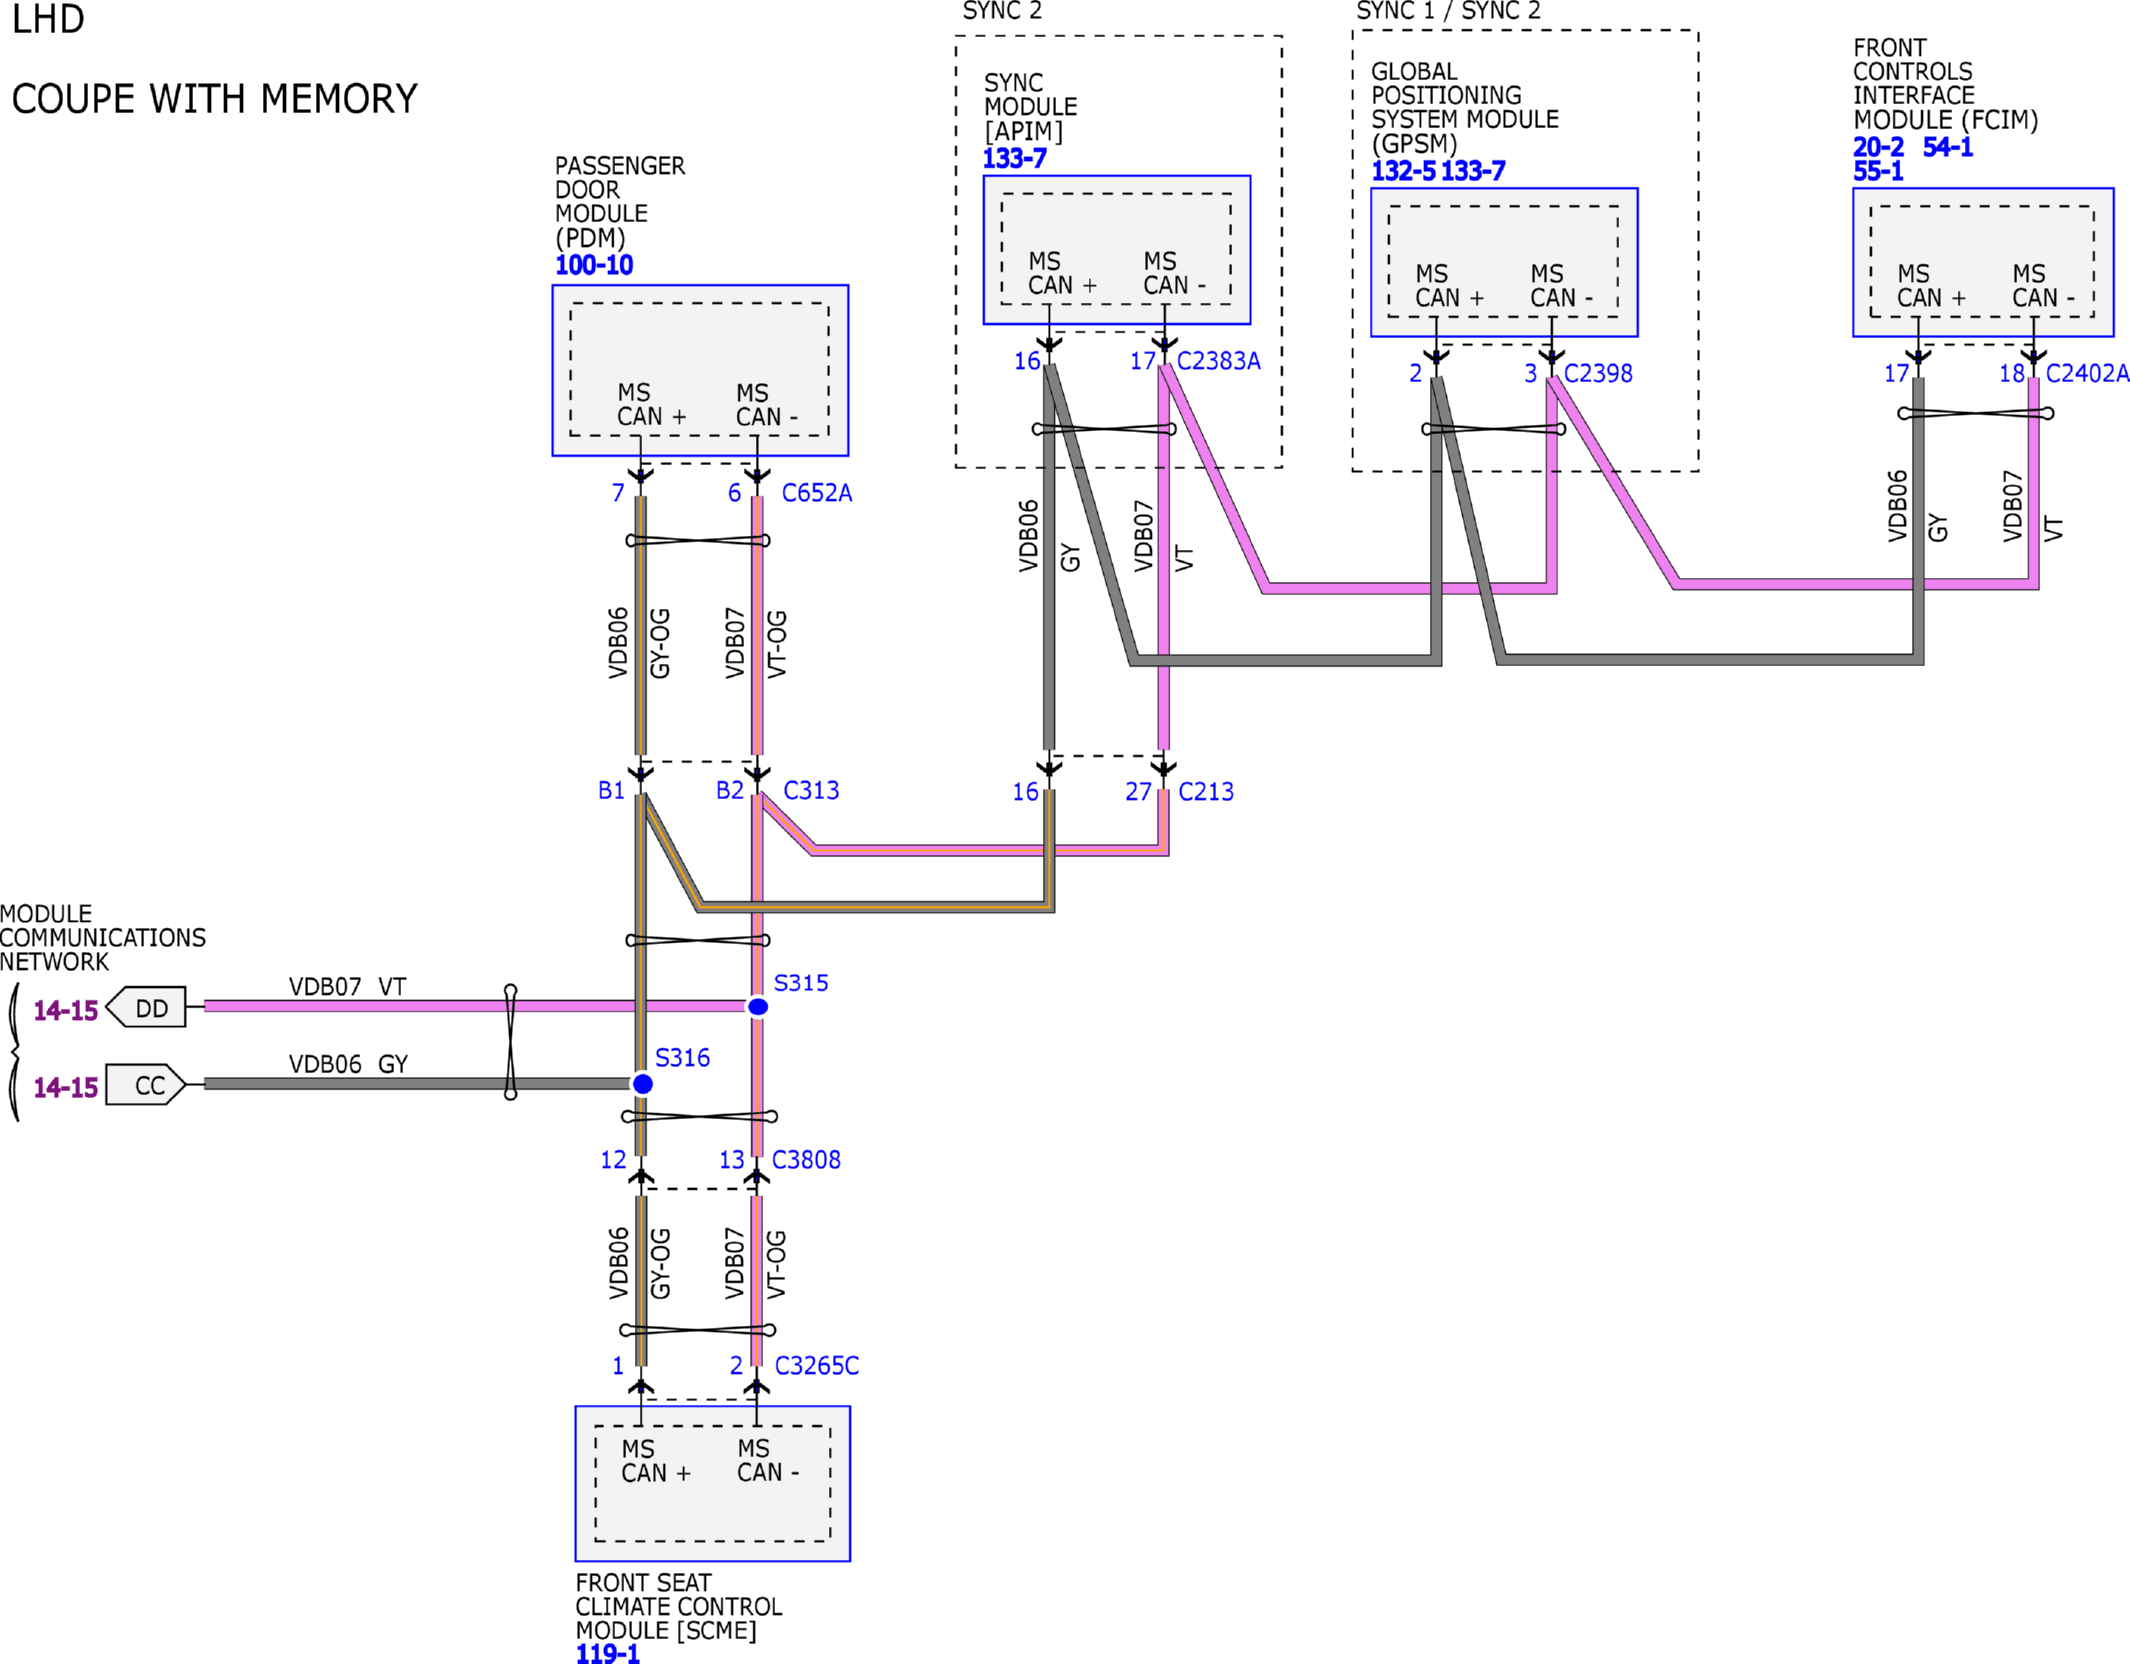2130x1664 pixels.
Task: Click the 54-1 reference for FCIM
Action: (1946, 147)
